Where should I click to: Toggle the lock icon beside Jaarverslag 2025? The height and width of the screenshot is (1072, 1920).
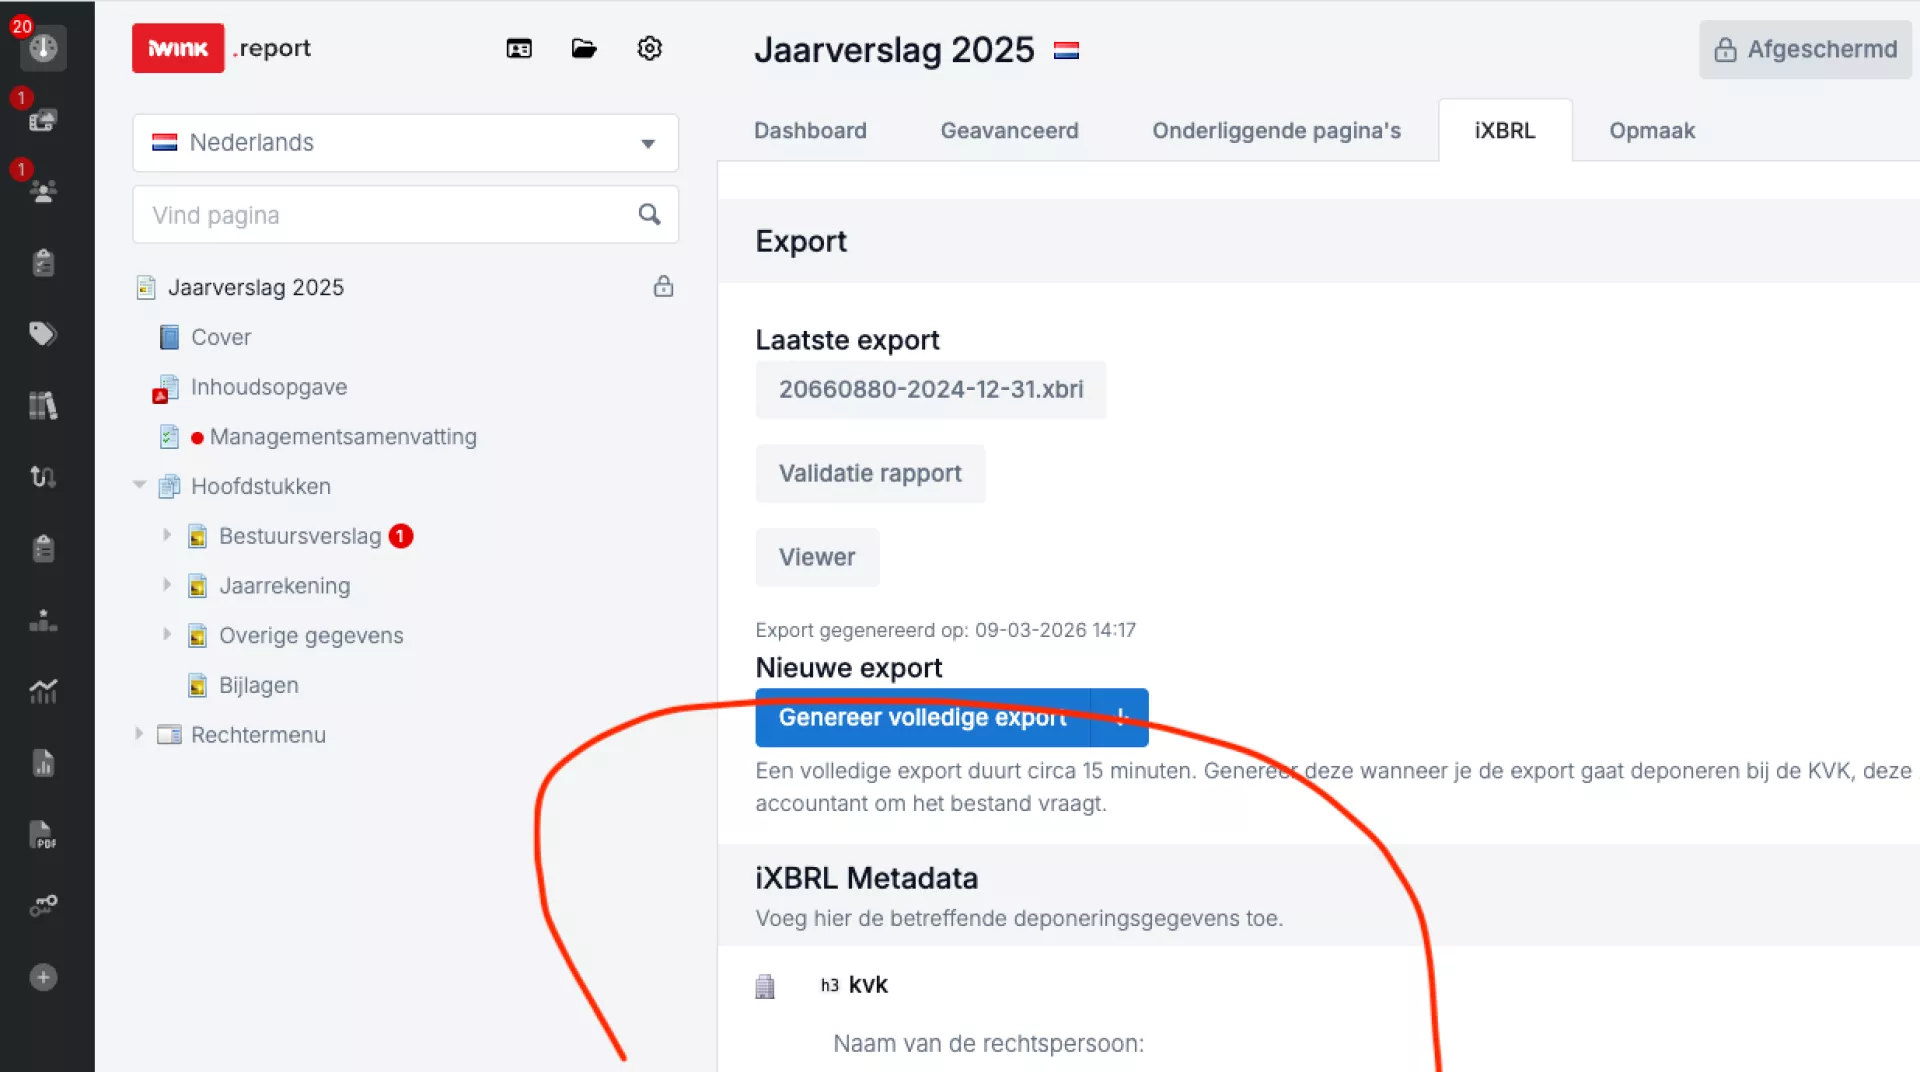click(663, 287)
